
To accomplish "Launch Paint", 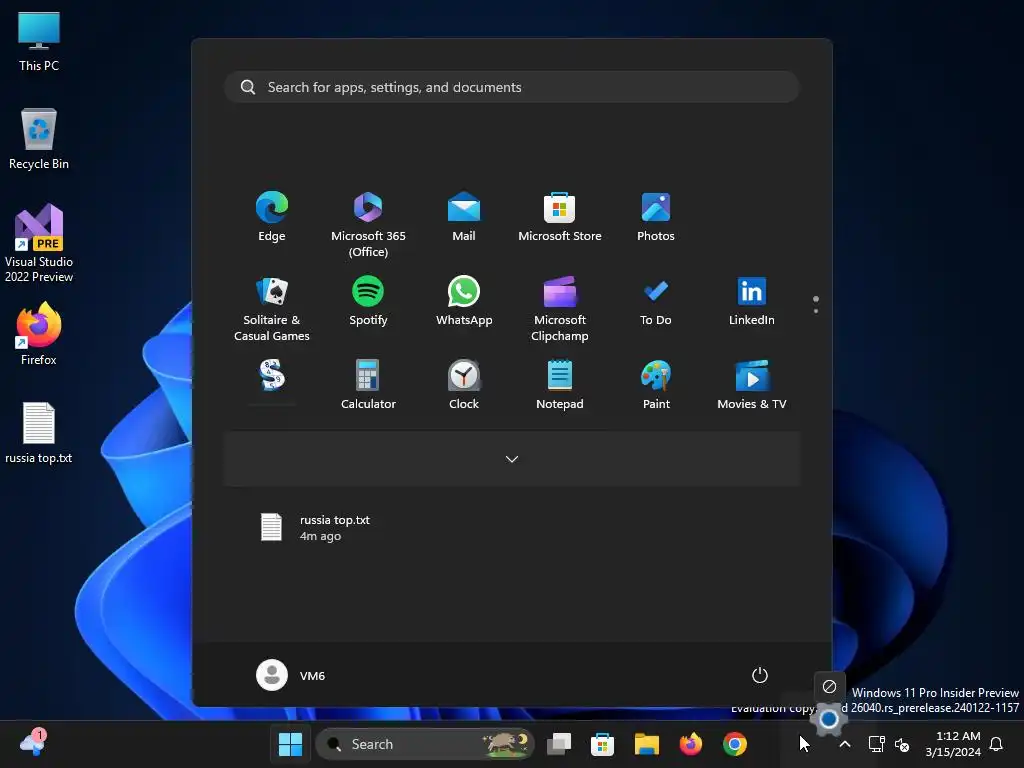I will 656,385.
